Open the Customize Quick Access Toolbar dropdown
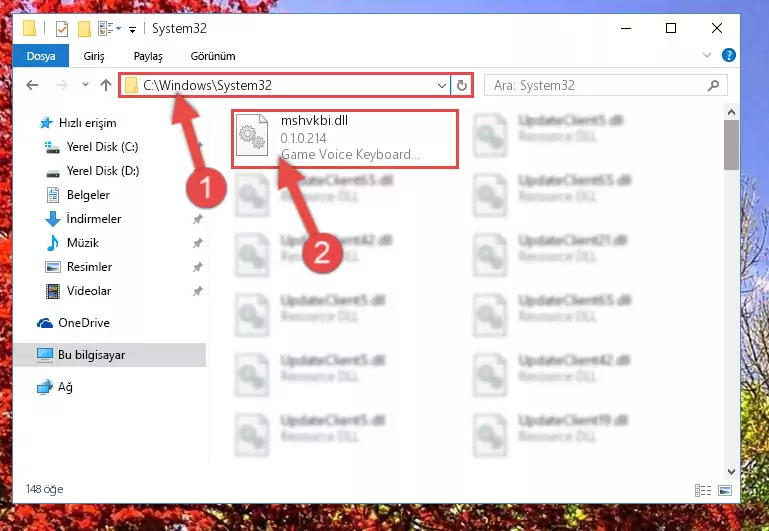Screen dimensions: 769x531 132,29
